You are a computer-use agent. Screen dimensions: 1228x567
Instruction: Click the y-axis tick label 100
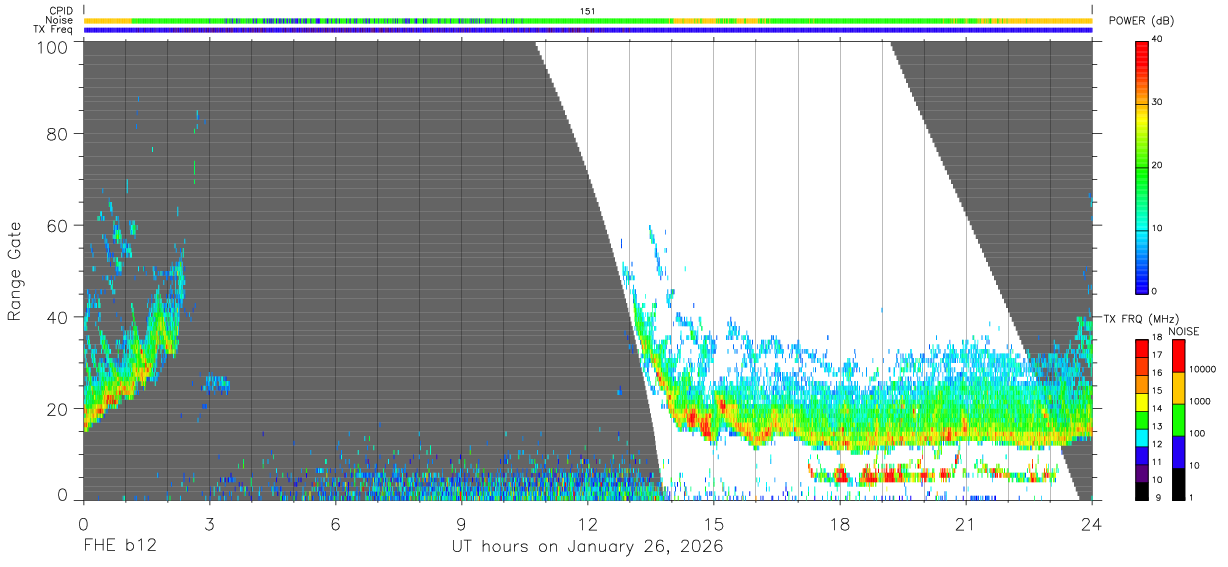click(52, 47)
